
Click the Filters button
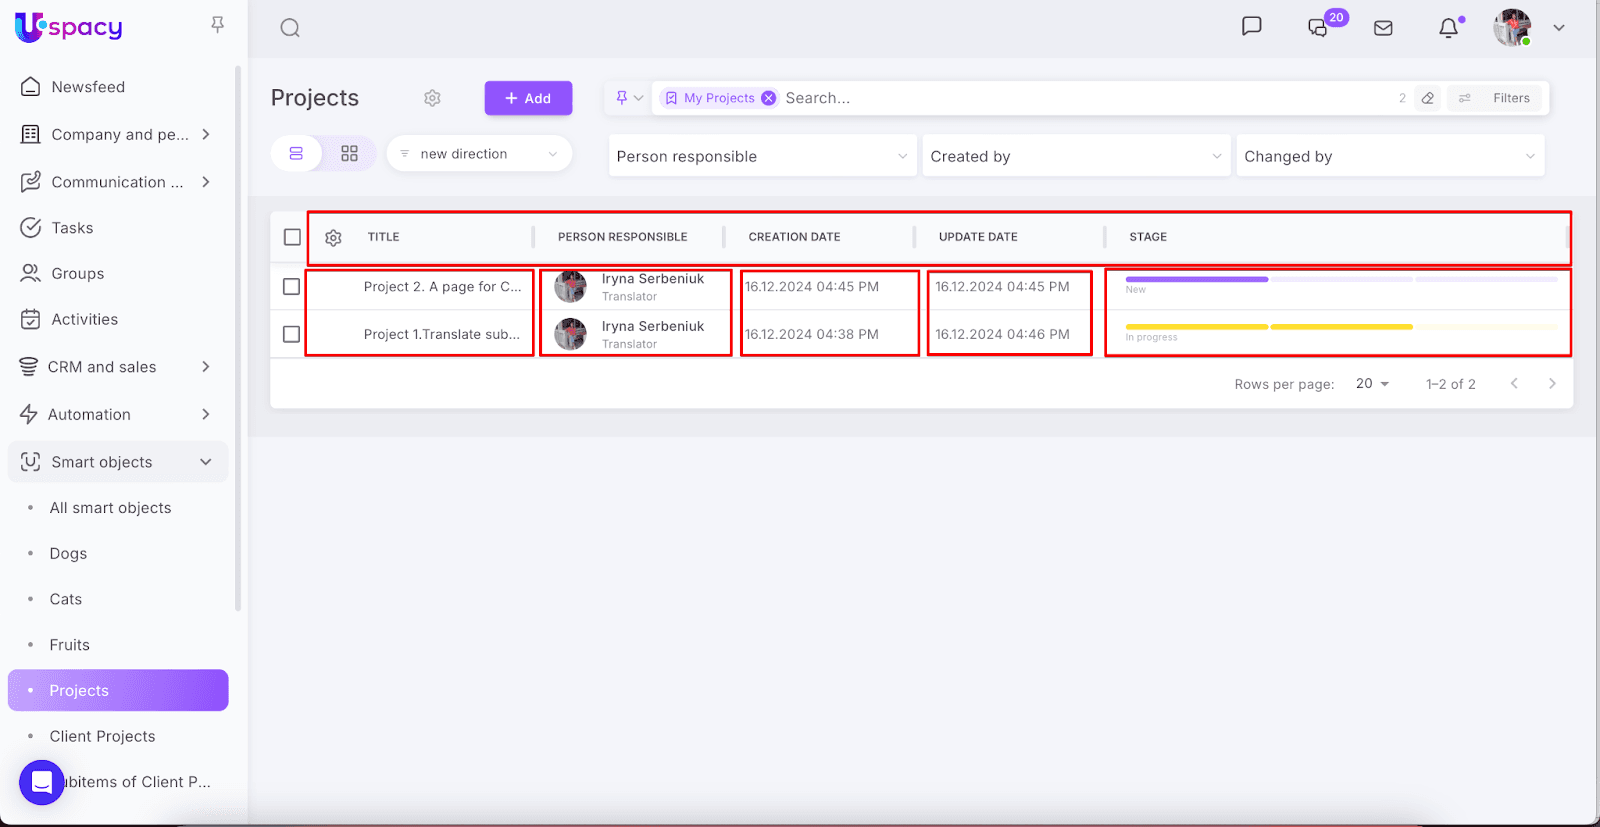click(1498, 98)
